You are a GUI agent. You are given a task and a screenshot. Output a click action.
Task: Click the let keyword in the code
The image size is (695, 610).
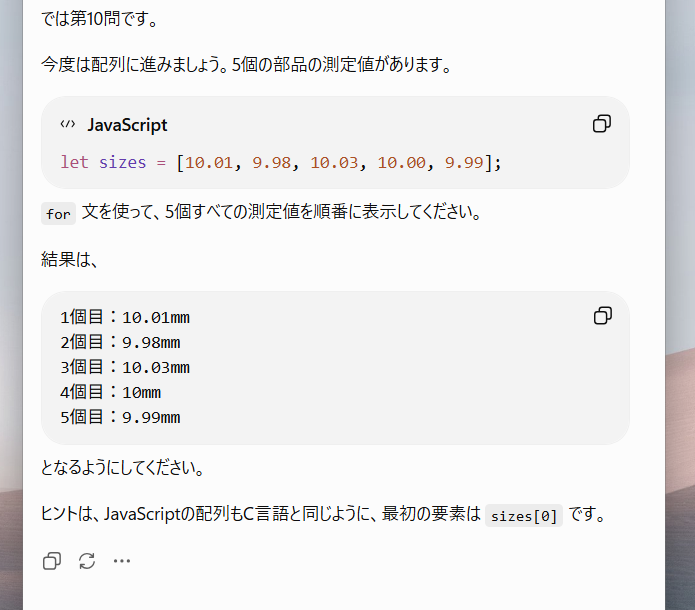coord(74,162)
